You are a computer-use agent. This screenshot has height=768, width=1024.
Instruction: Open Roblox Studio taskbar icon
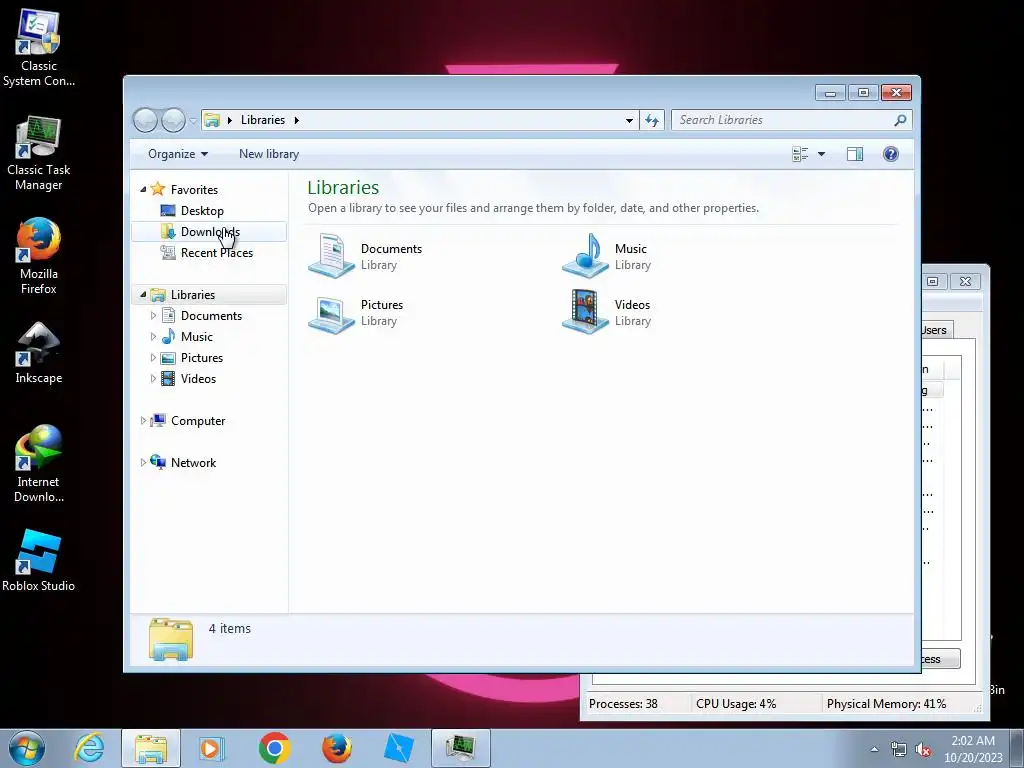pos(398,748)
